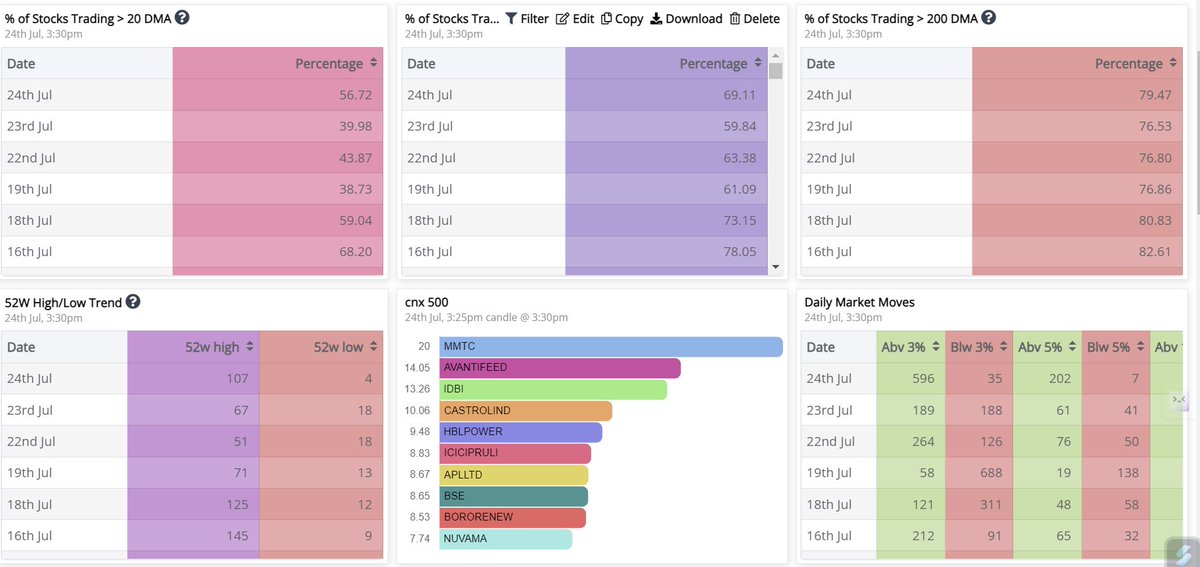Select 39.98 value for 23rd Jul

tap(355, 126)
